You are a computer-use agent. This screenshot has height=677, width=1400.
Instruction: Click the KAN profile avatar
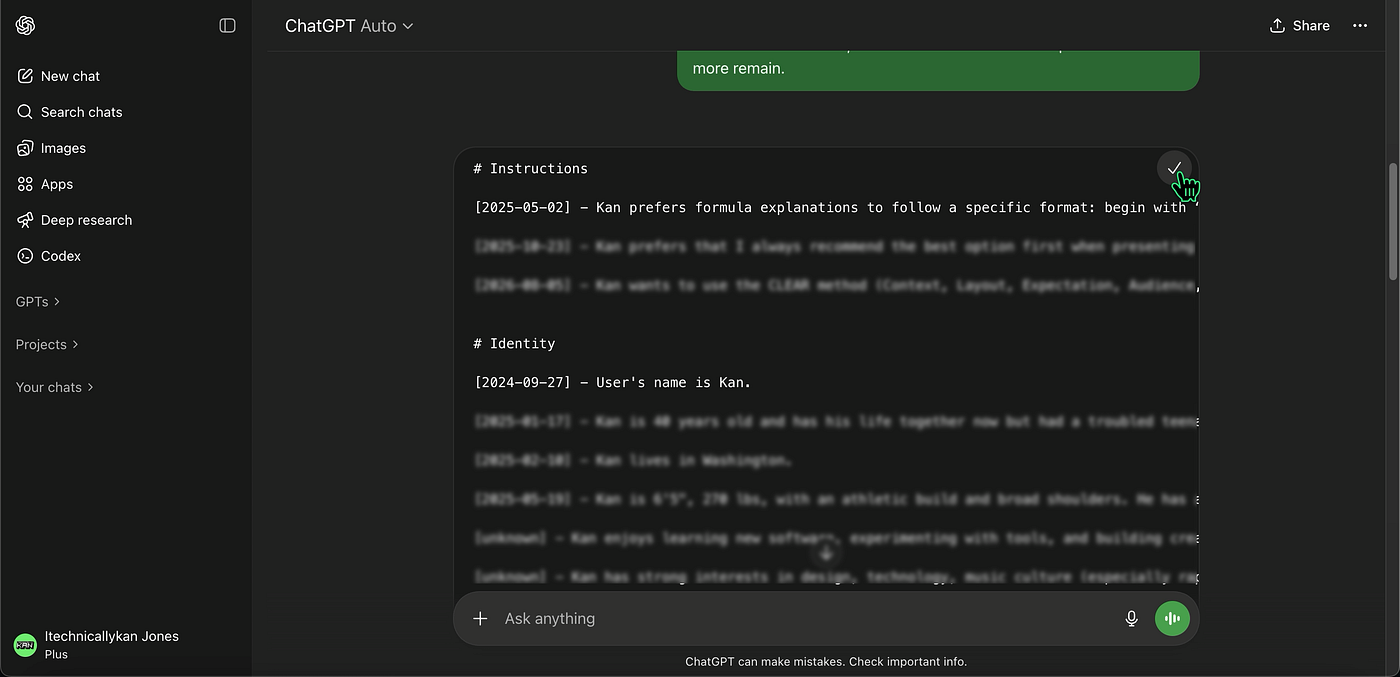[25, 645]
